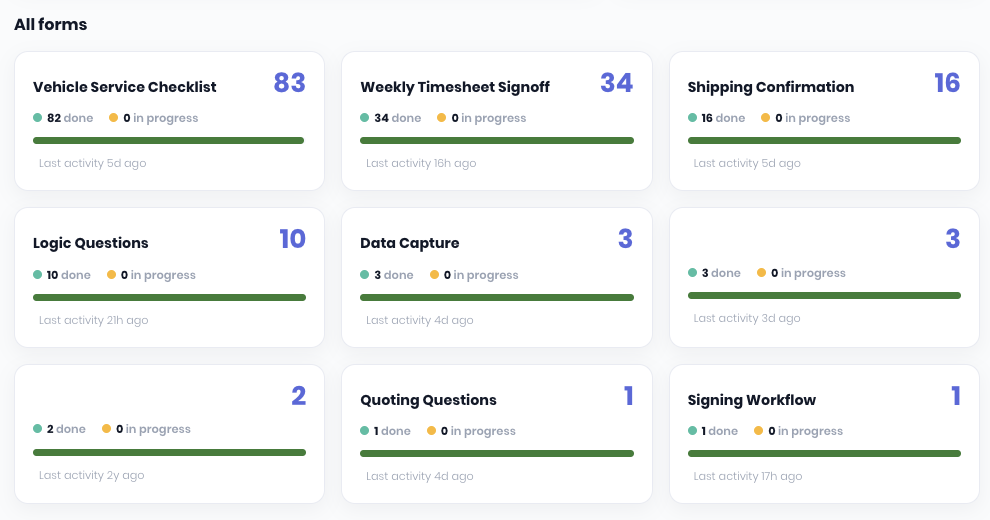Click the 83 total count on Vehicle Service Checklist
Viewport: 990px width, 520px height.
(290, 83)
